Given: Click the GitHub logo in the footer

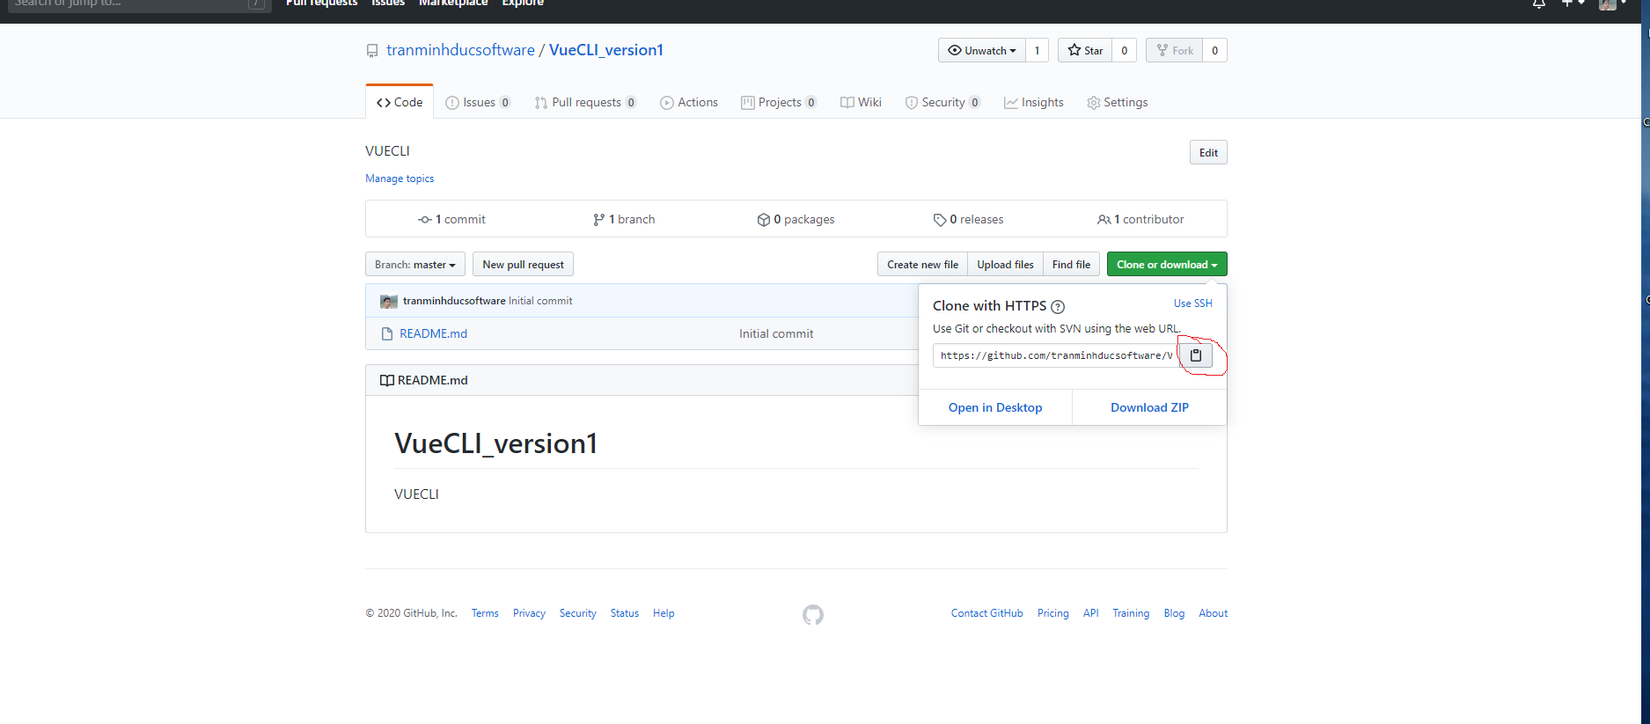Looking at the screenshot, I should click(813, 615).
